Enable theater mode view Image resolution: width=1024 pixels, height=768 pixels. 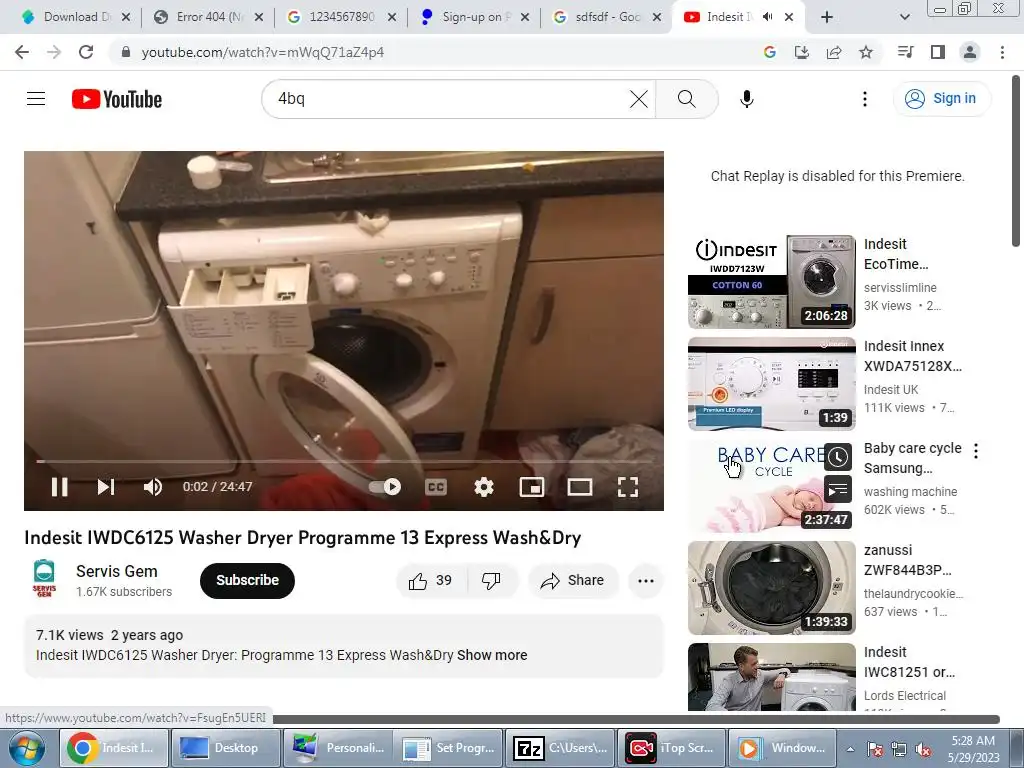coord(580,487)
